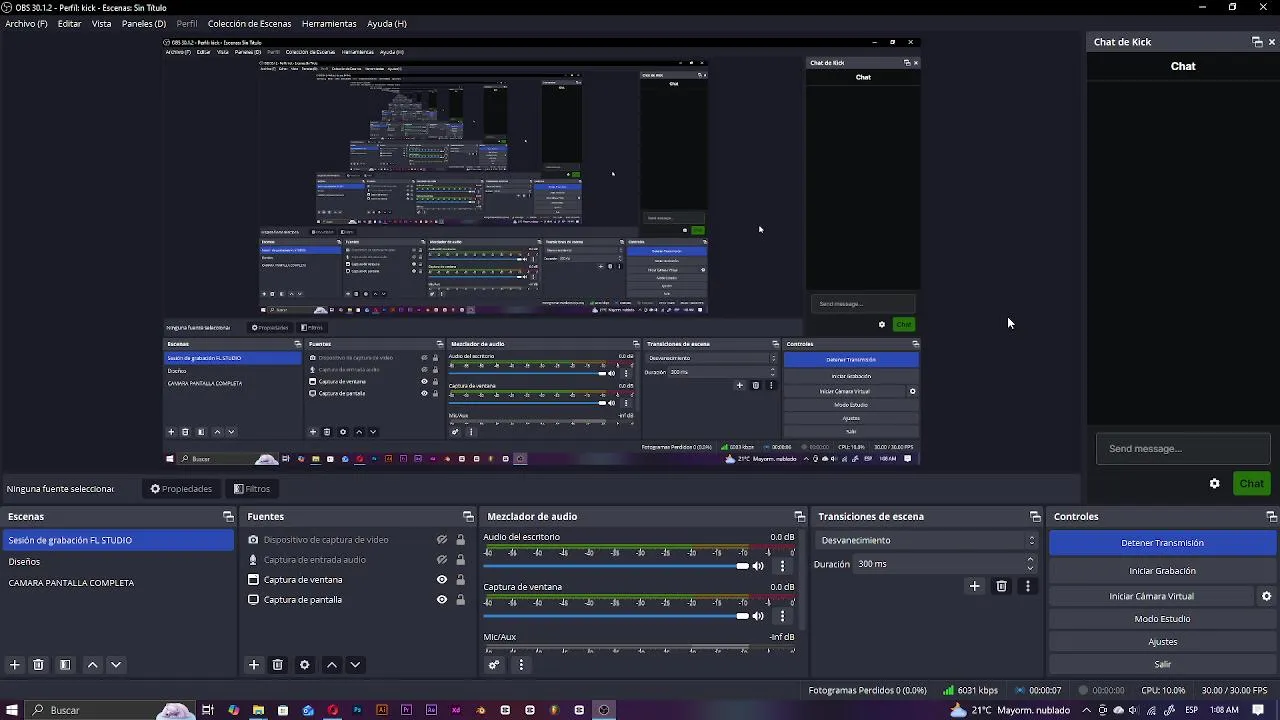Open Windows Start menu

click(12, 710)
